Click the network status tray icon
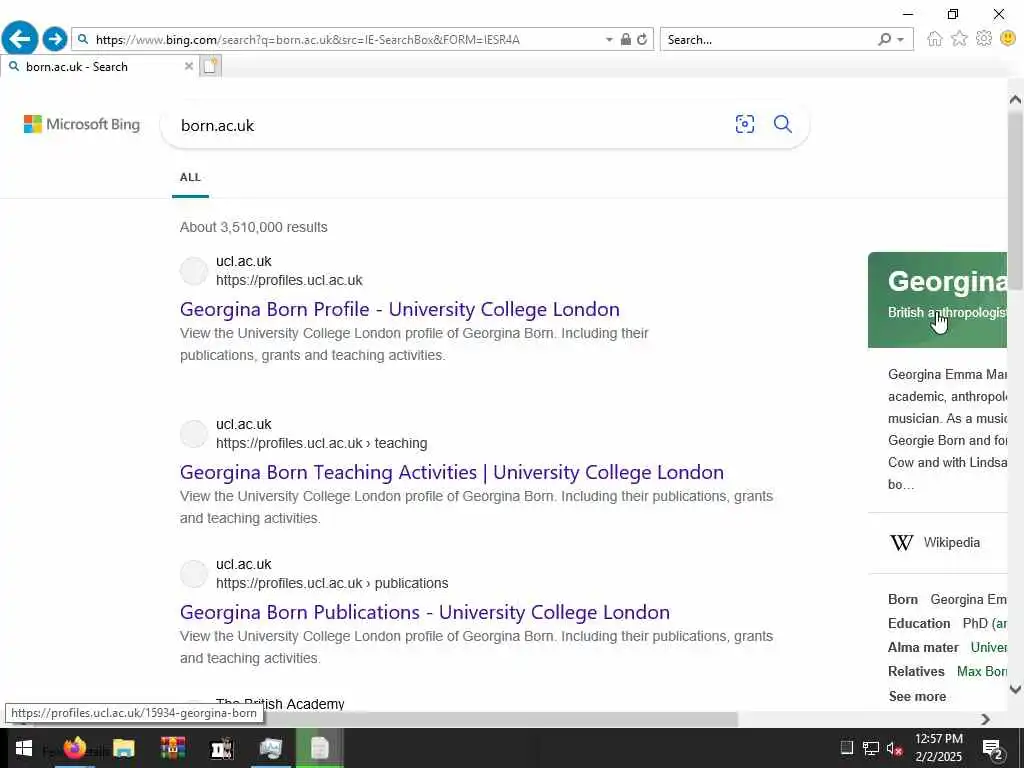This screenshot has width=1024, height=768. (x=870, y=748)
